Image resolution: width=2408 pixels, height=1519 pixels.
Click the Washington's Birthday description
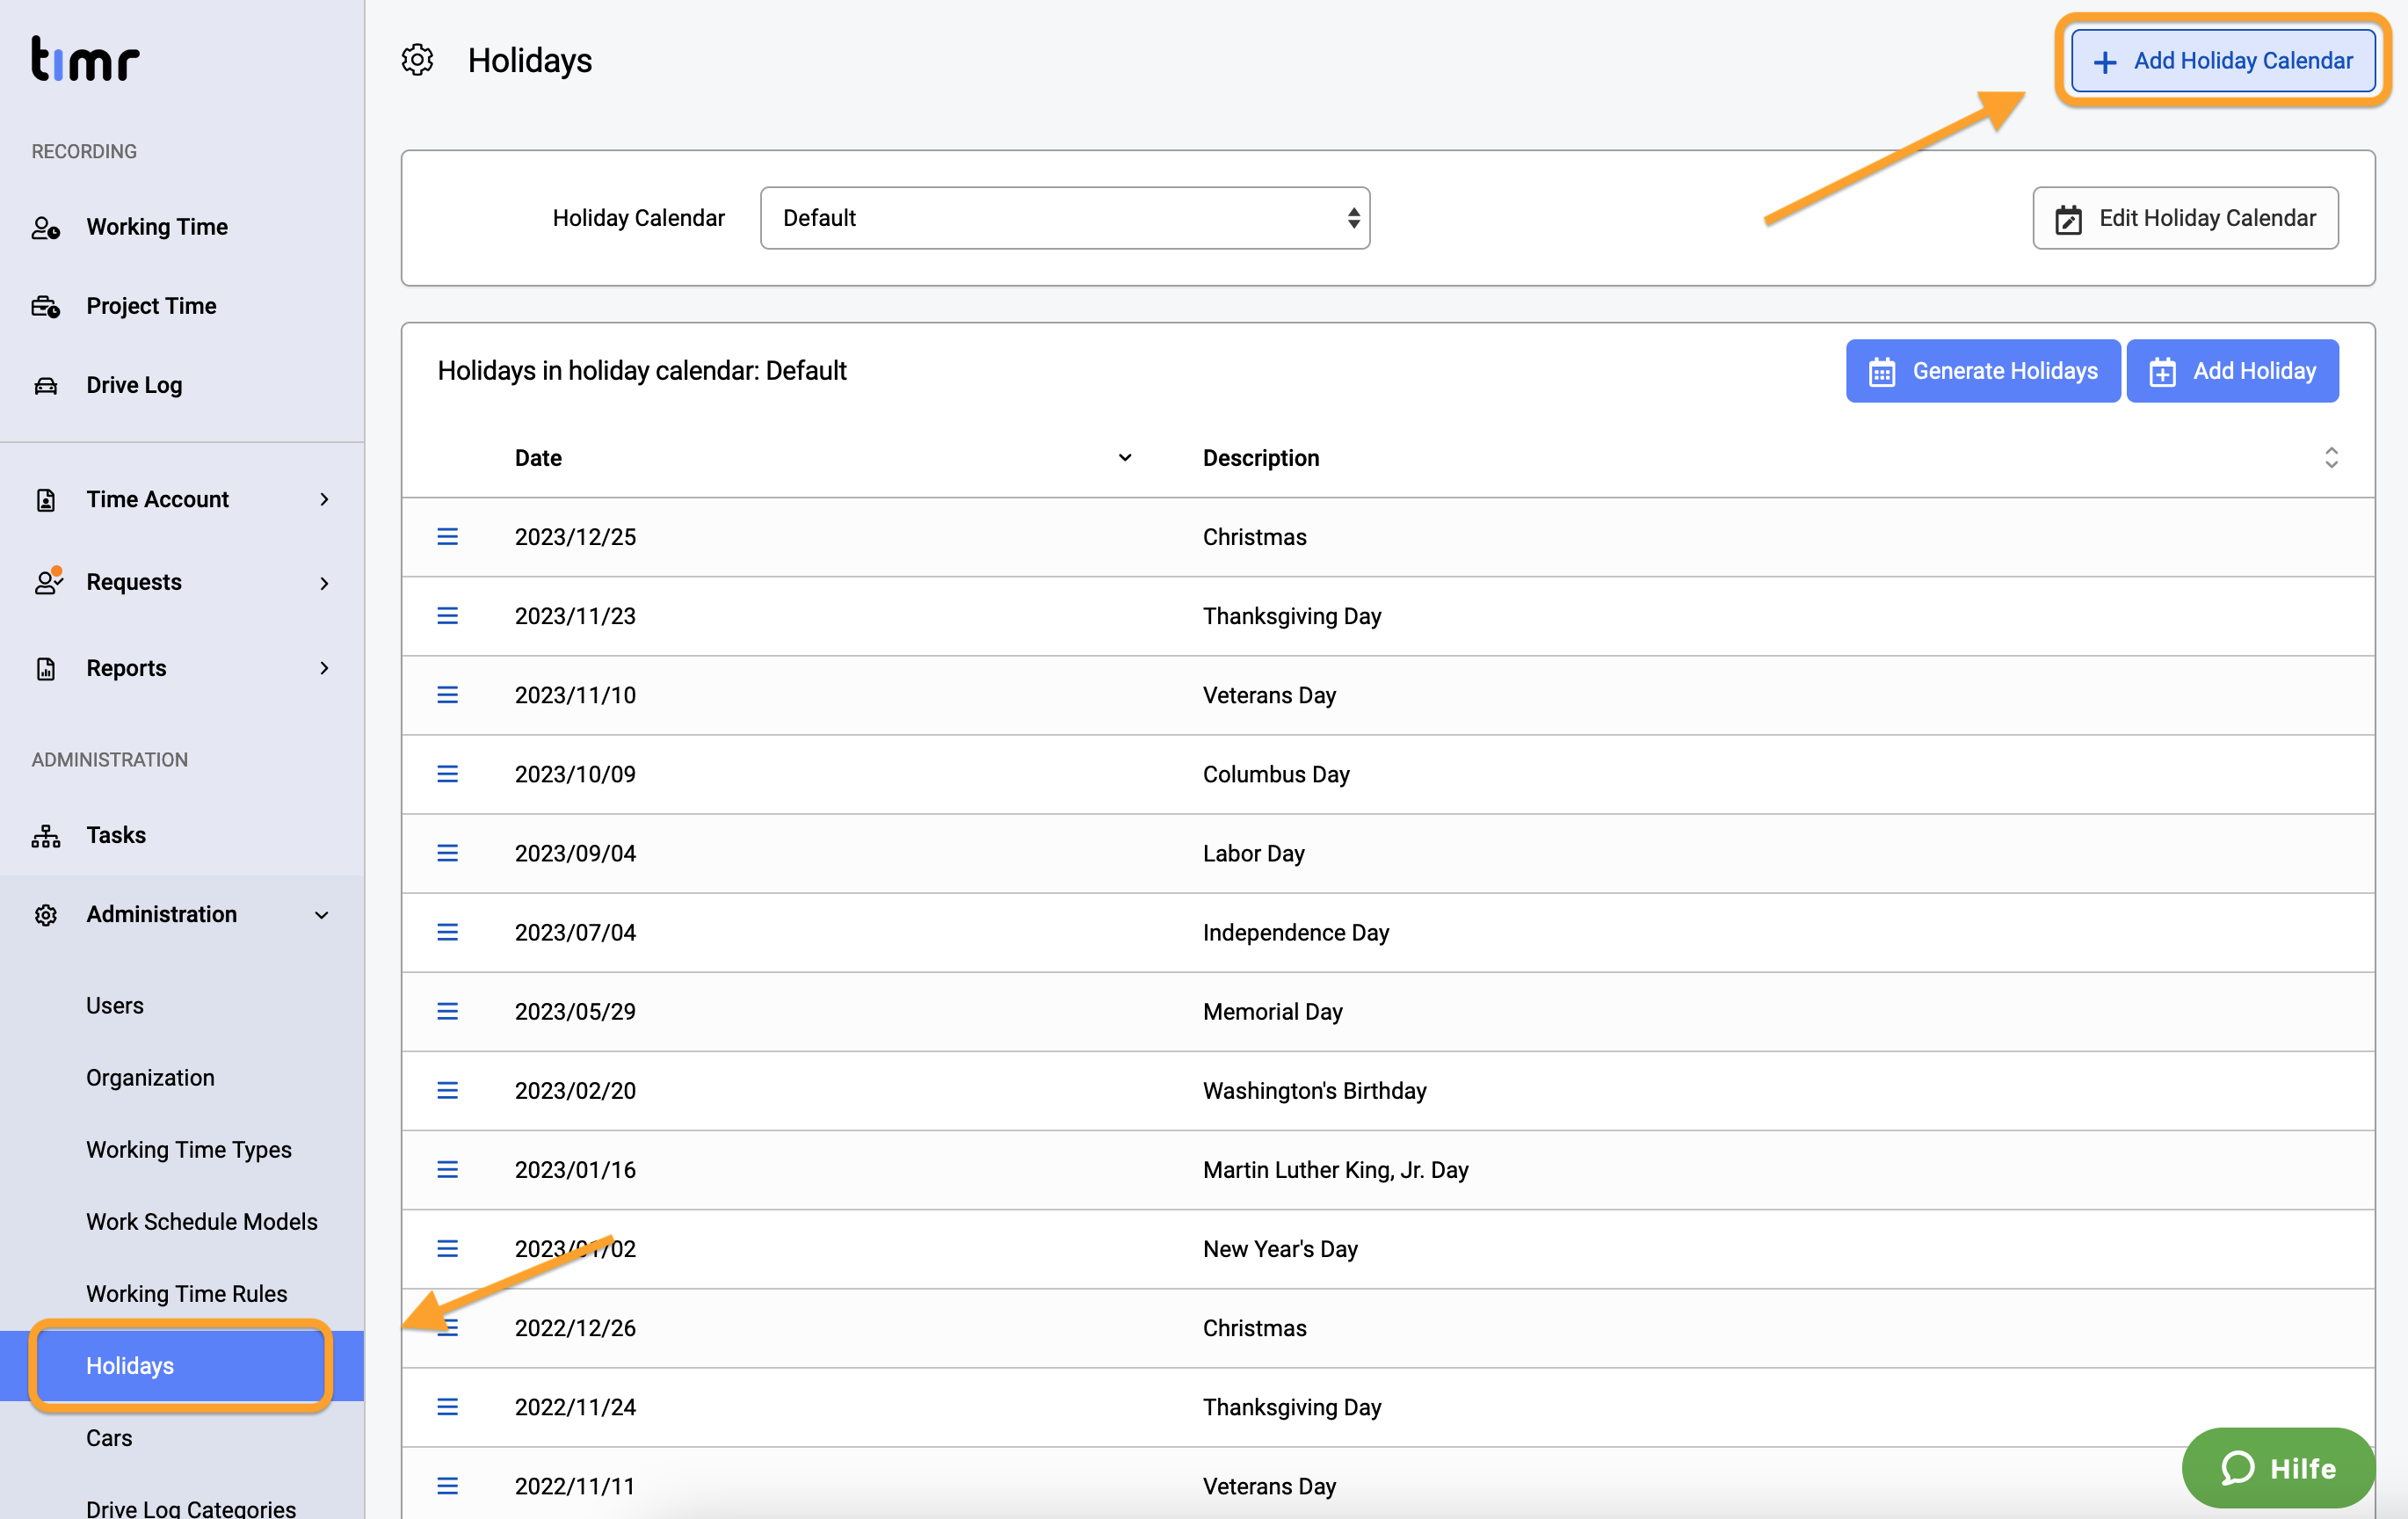click(1314, 1090)
